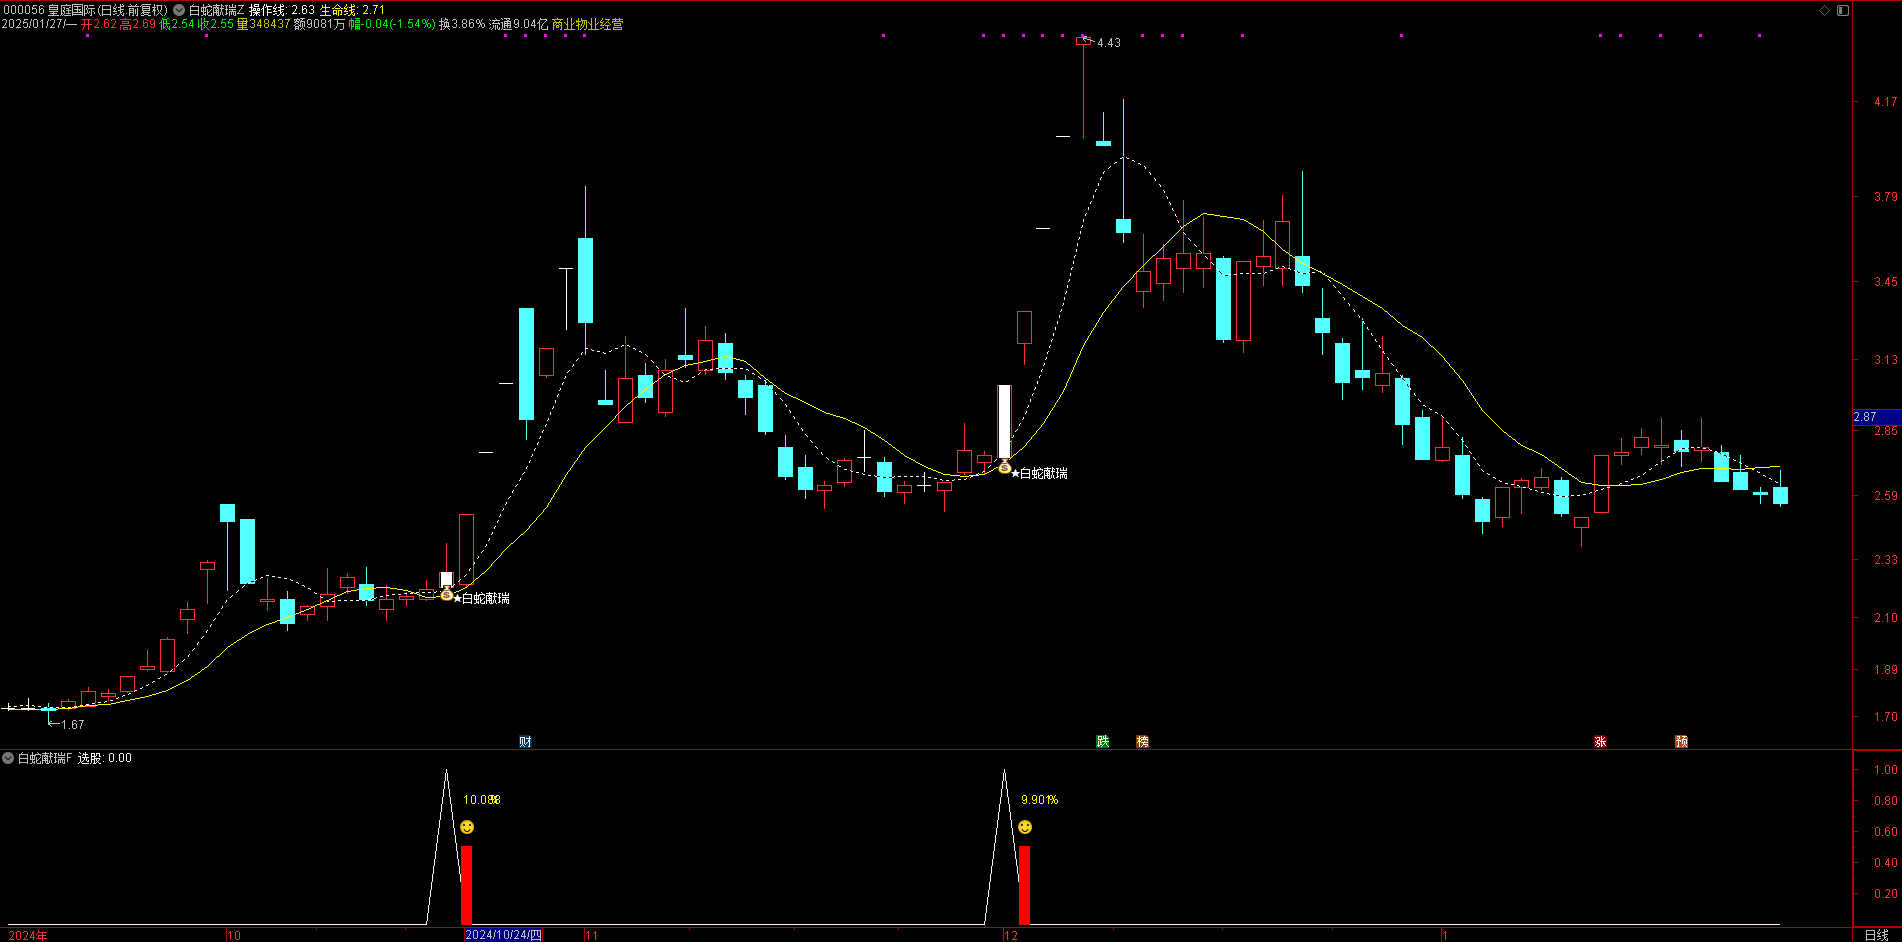This screenshot has width=1902, height=942.
Task: Click the 商业物业经营 industry link
Action: 588,24
